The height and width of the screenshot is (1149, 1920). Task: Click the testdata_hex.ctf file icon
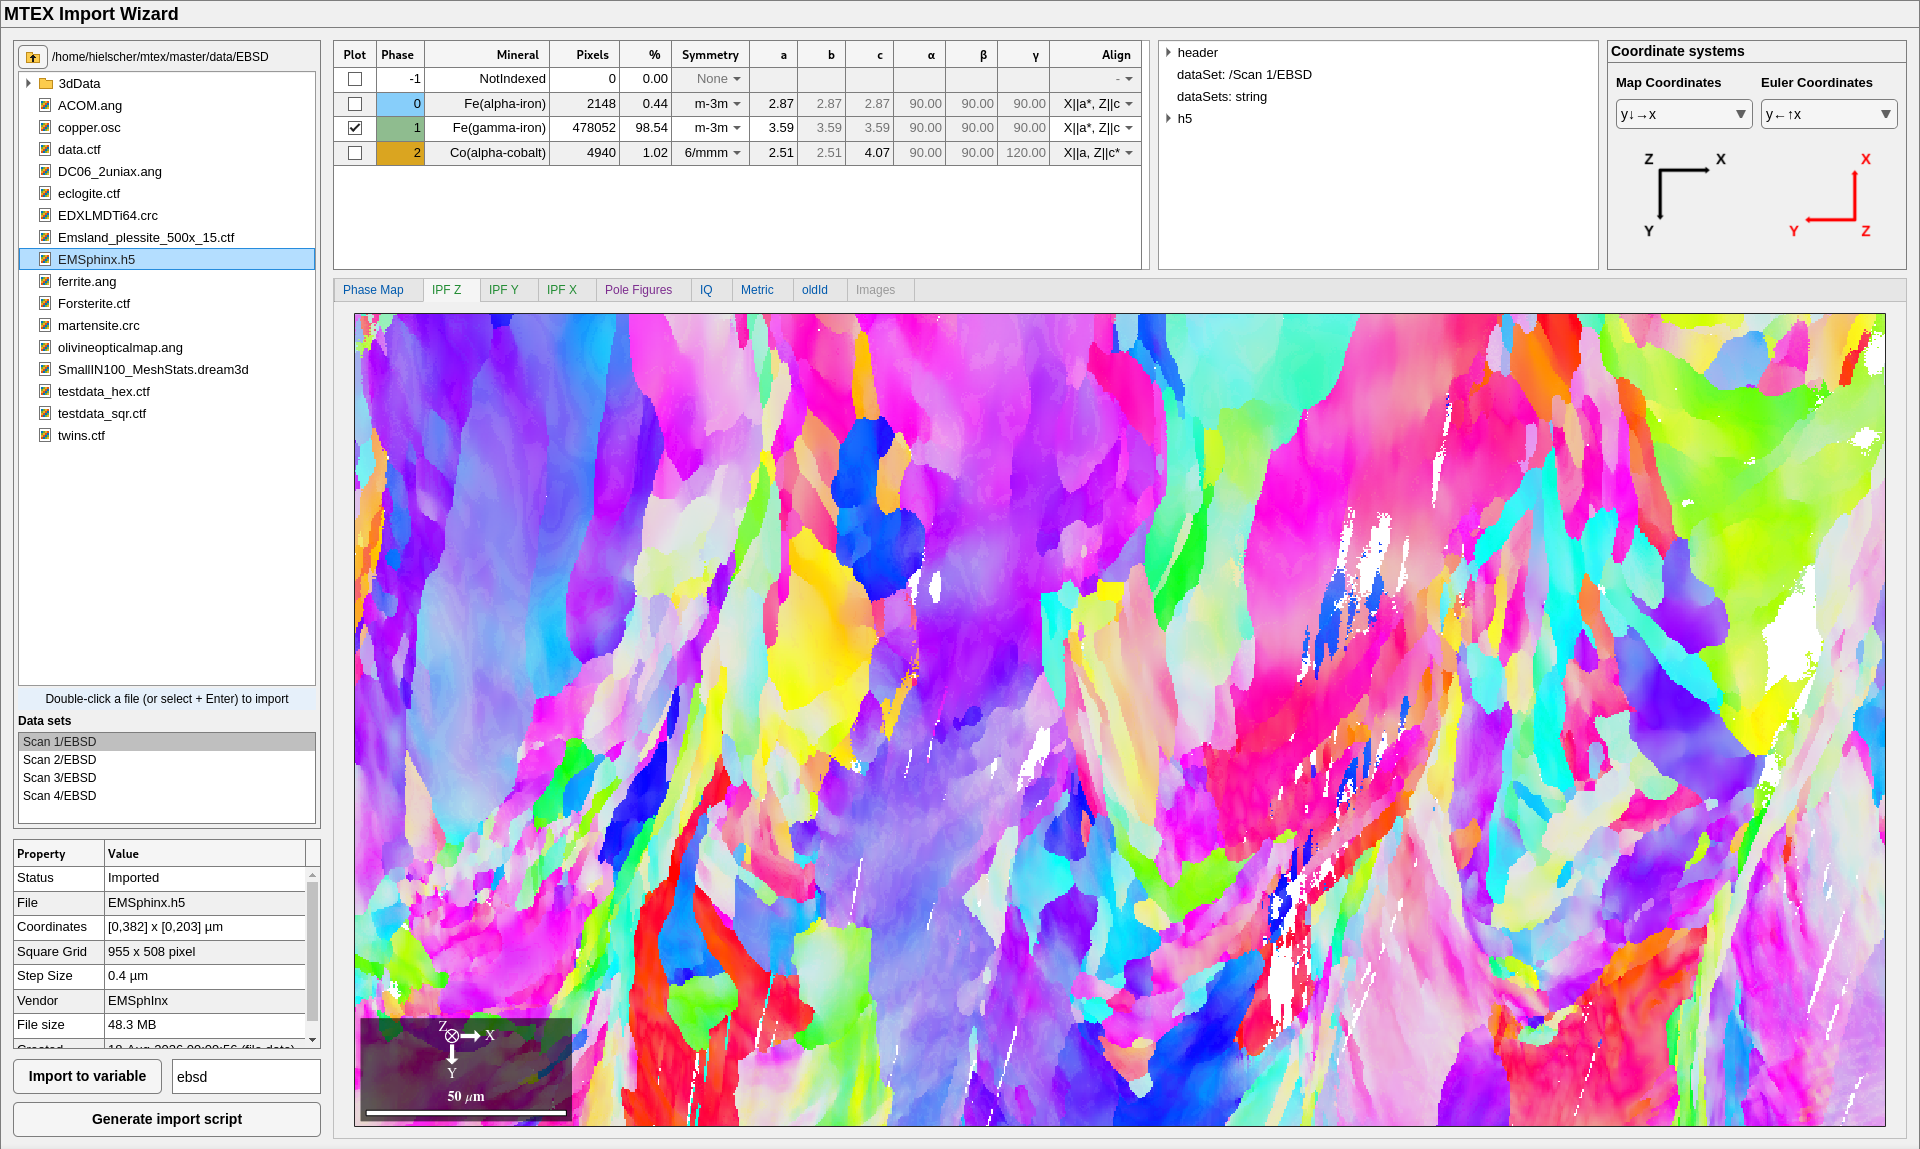point(45,392)
